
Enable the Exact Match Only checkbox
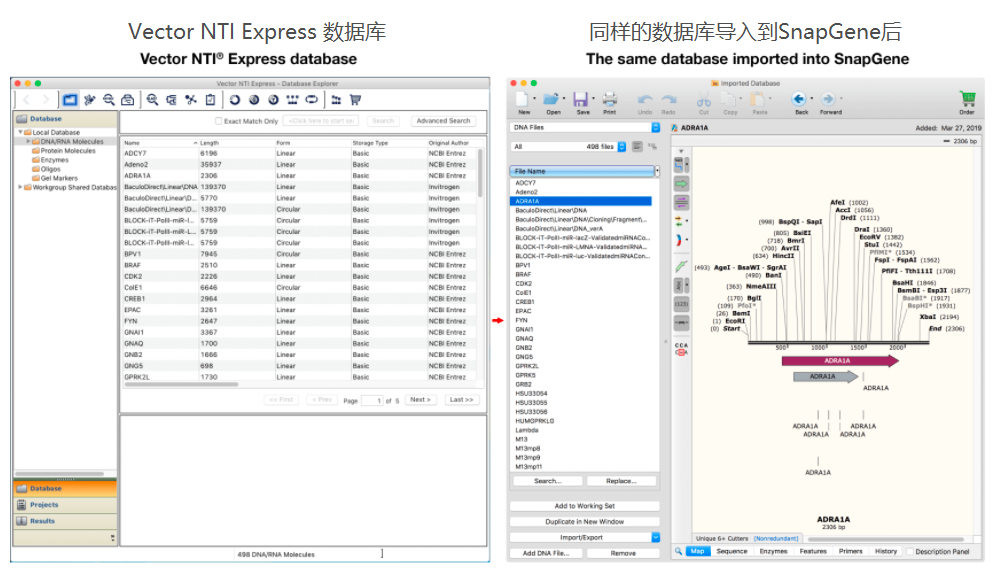[x=219, y=121]
